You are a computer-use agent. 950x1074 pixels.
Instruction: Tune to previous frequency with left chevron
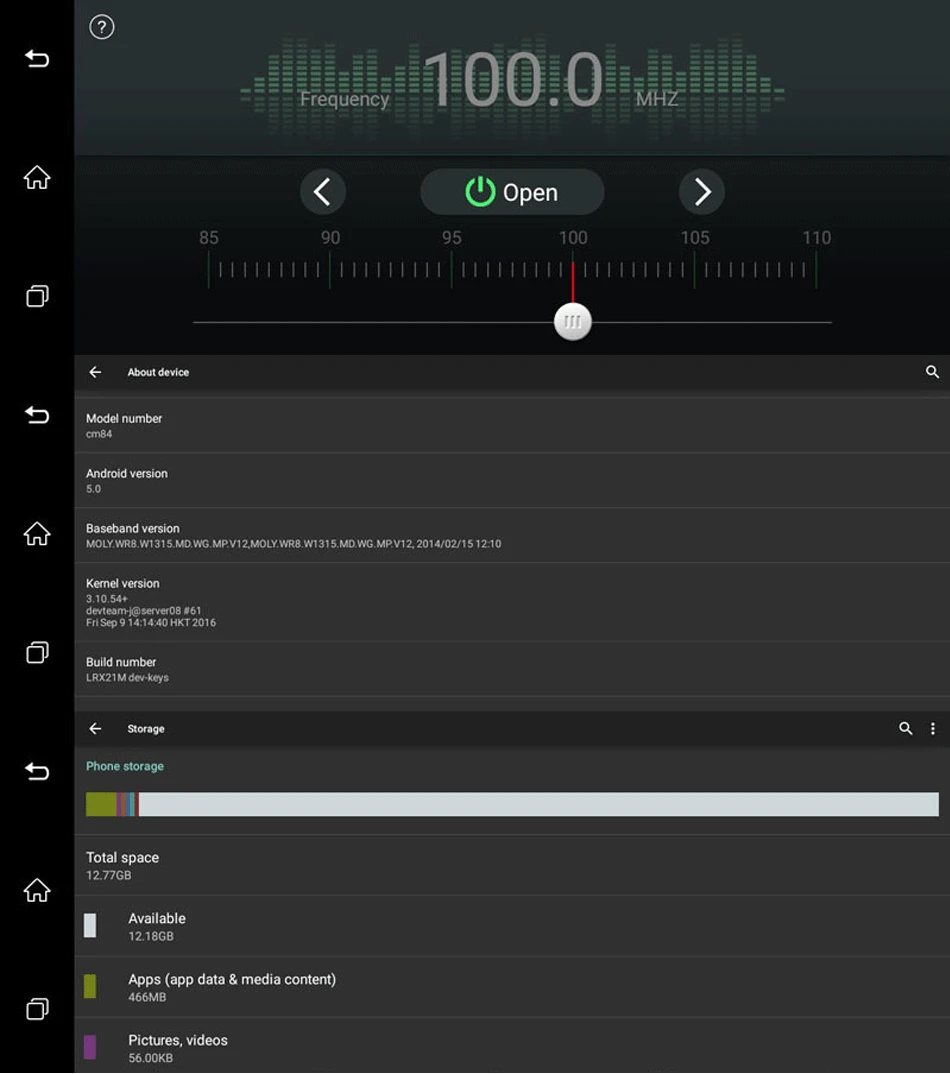[x=323, y=192]
